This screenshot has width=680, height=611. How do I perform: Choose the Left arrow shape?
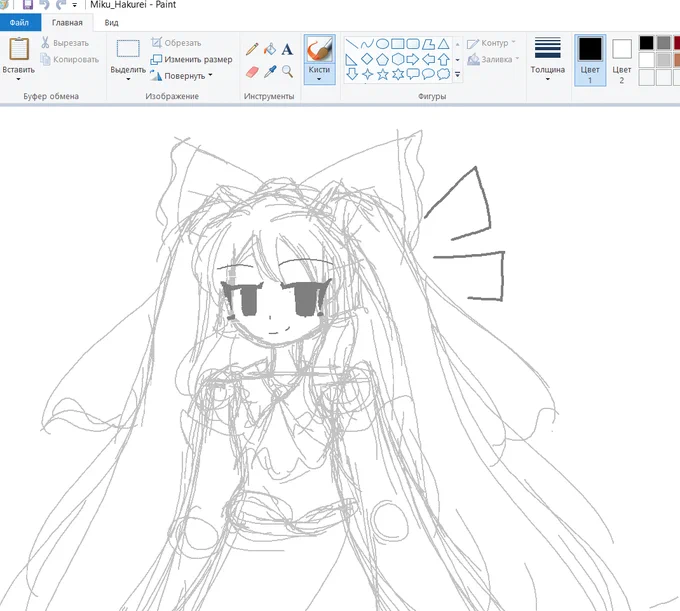(x=428, y=59)
